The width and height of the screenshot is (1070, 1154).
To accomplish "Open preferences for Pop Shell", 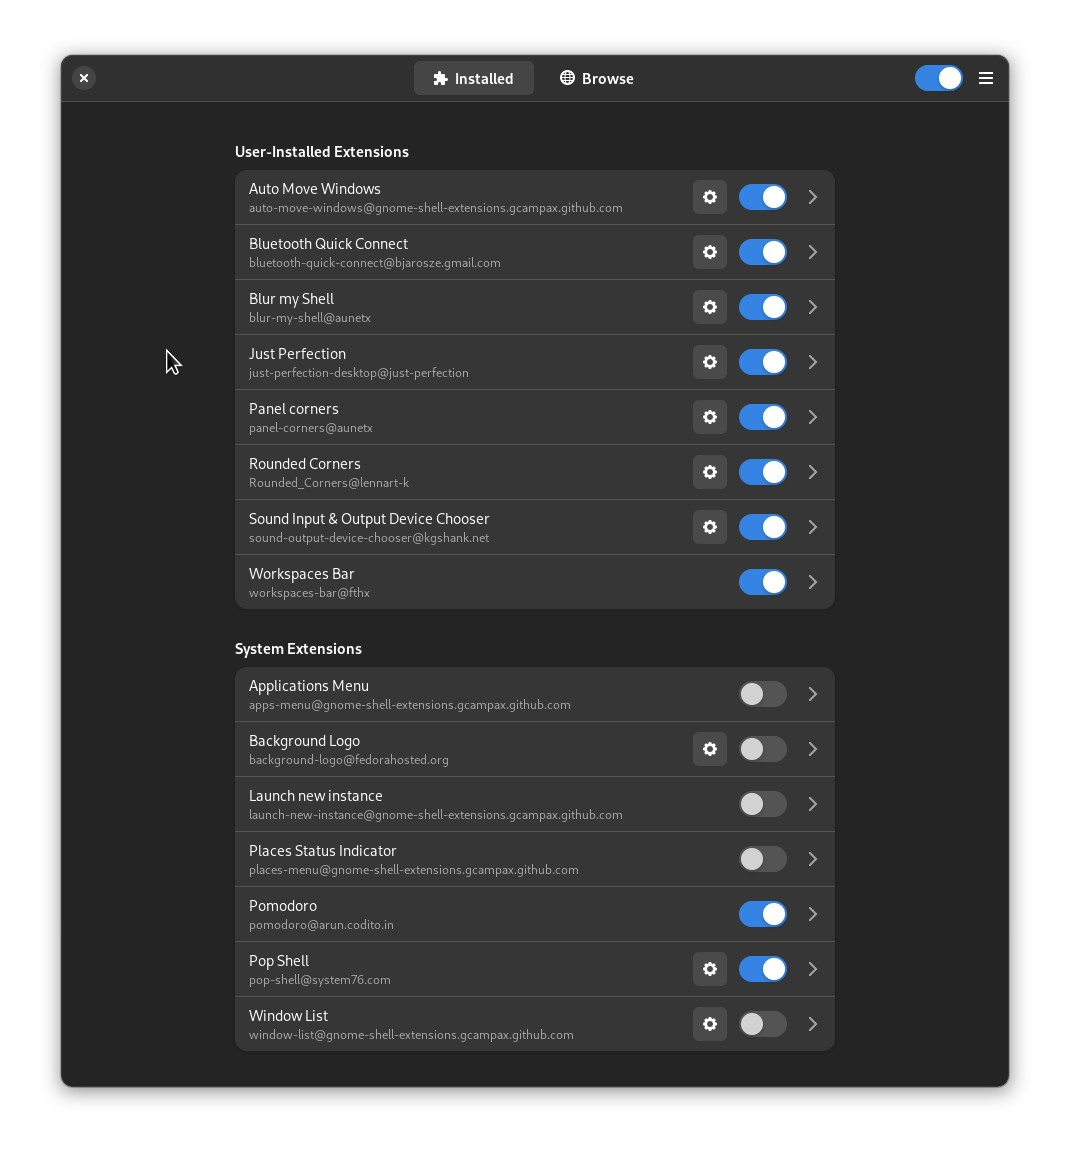I will point(709,969).
